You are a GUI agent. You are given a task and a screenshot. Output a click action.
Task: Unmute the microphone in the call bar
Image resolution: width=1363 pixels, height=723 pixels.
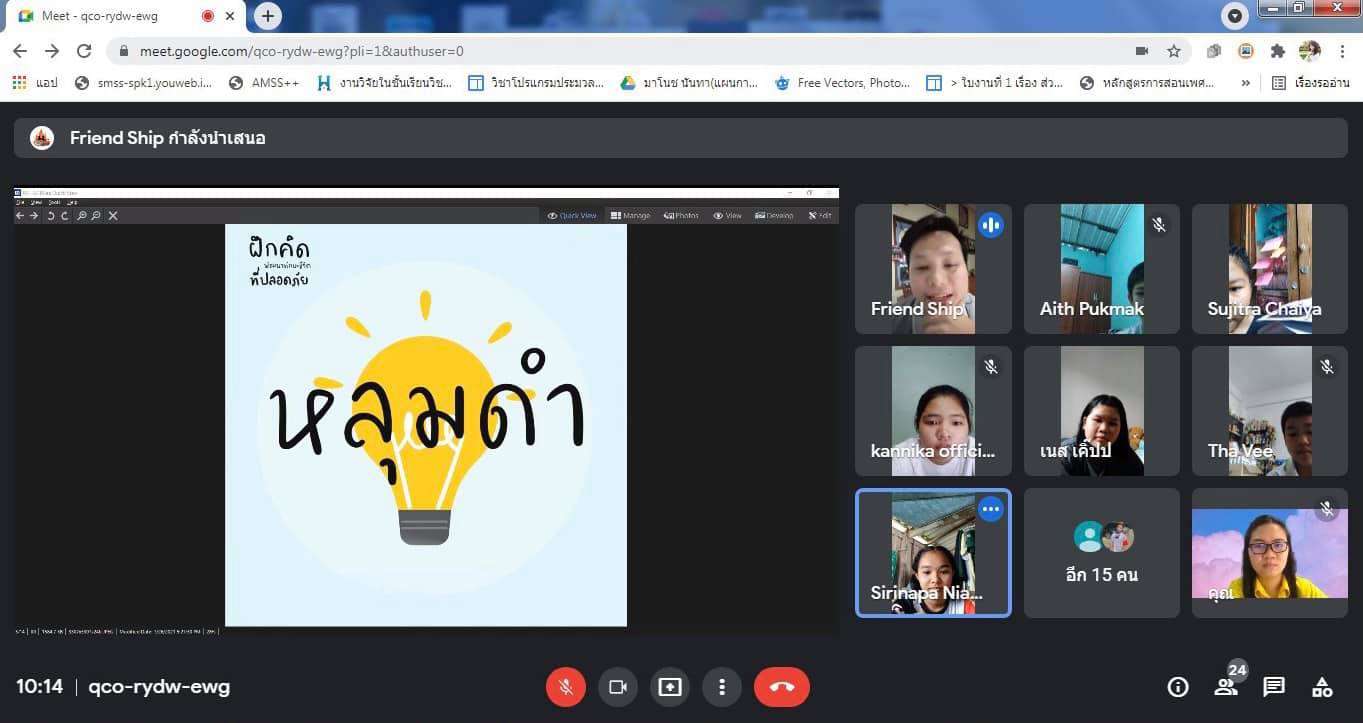tap(565, 687)
